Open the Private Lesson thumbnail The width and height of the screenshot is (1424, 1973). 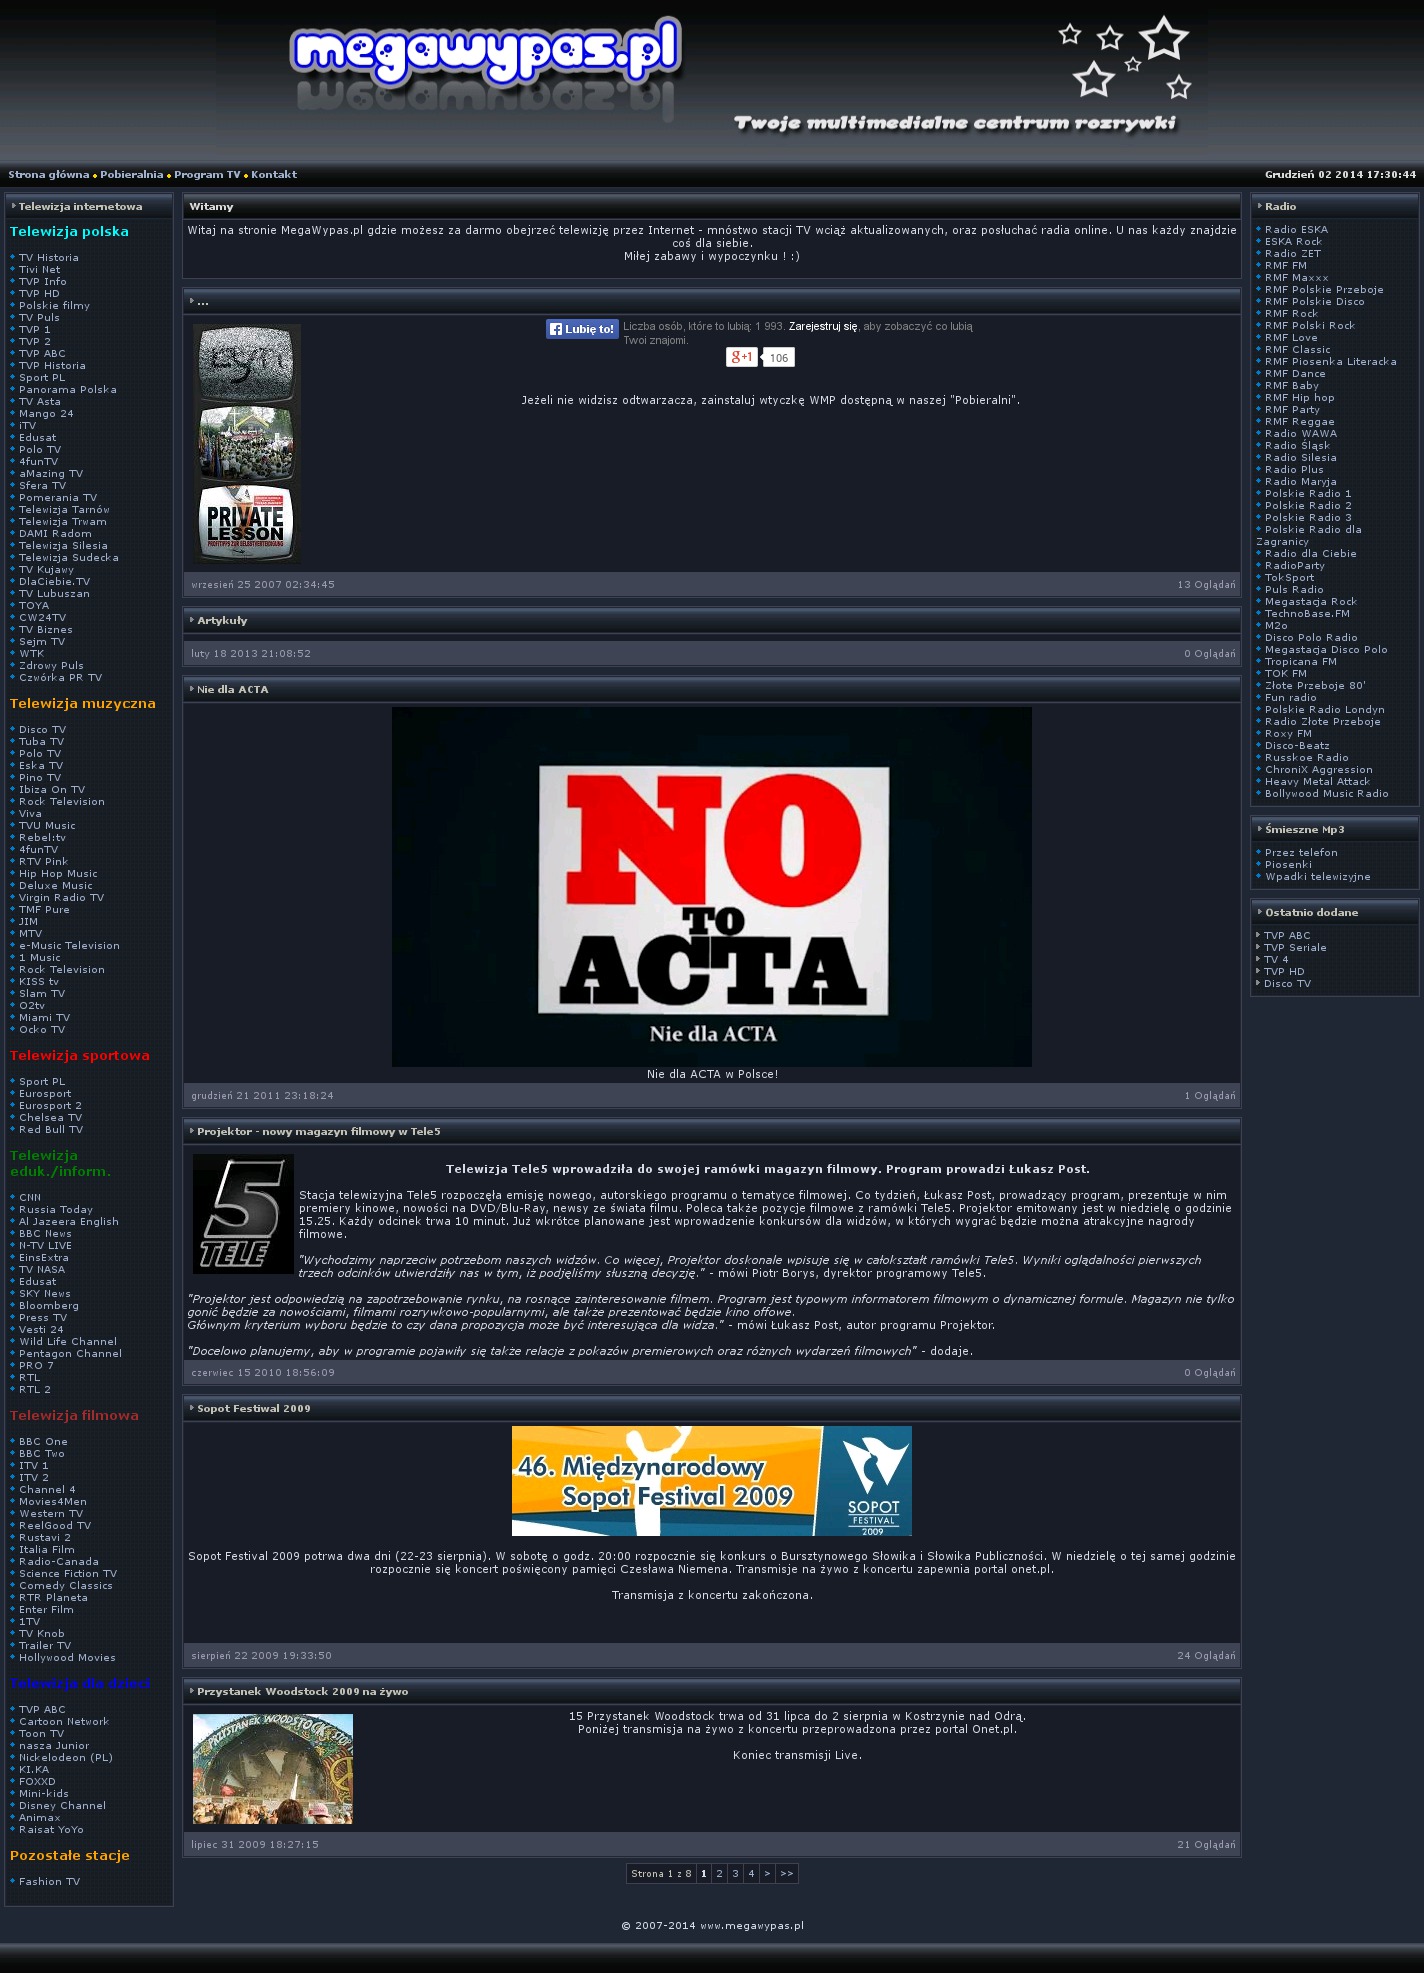(246, 522)
